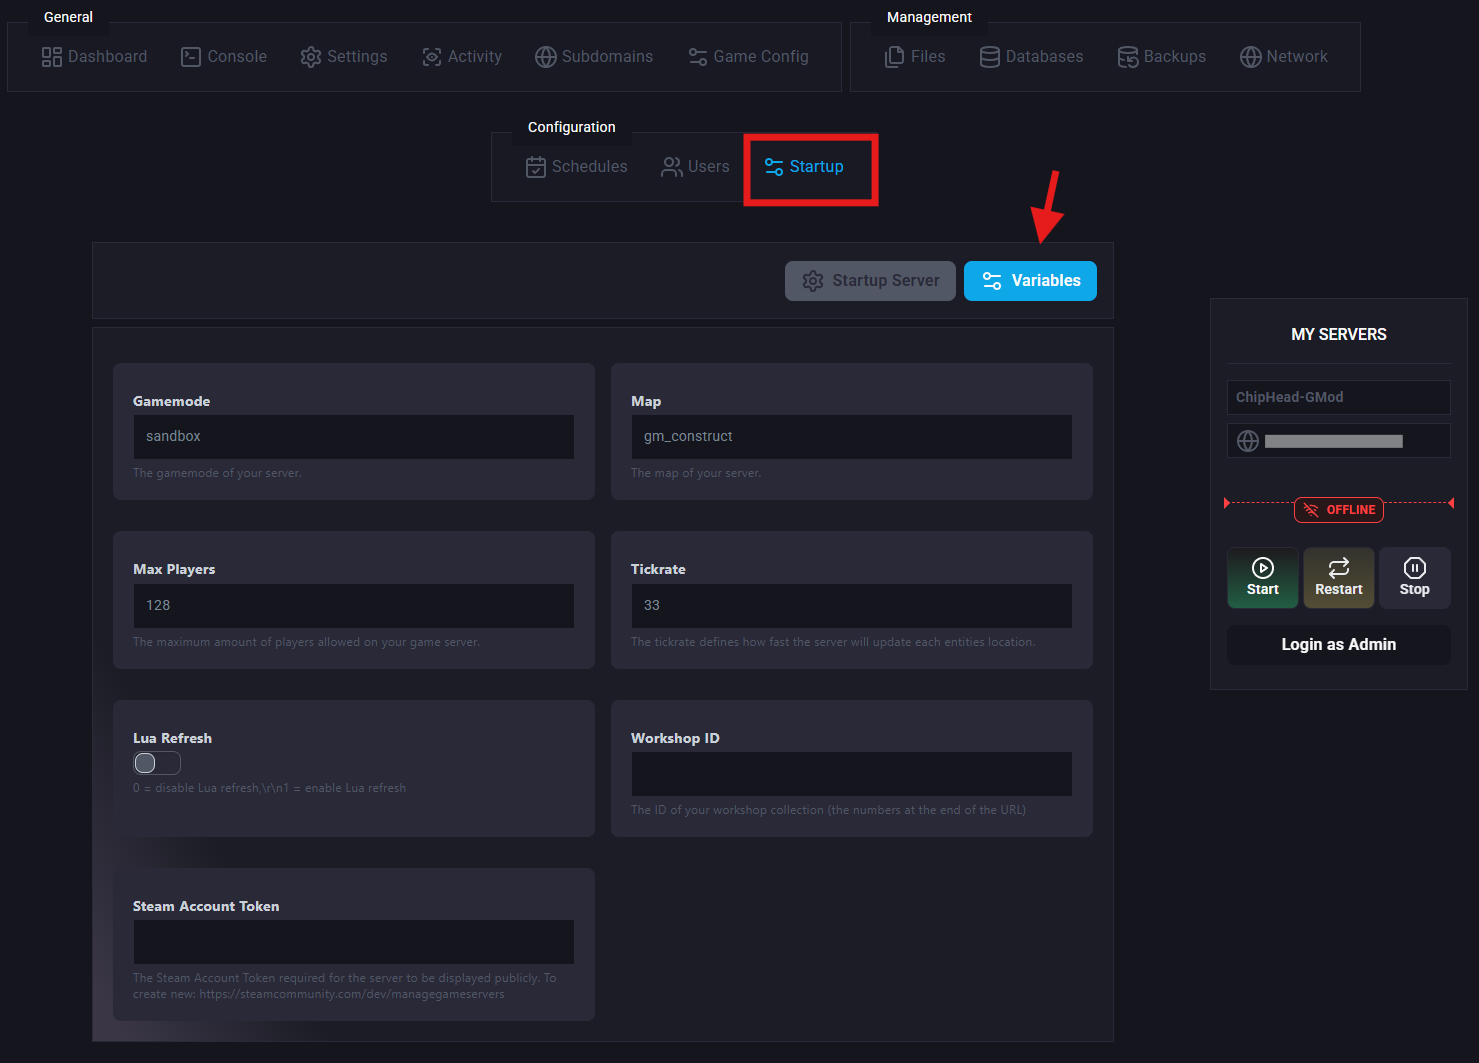Screen dimensions: 1479x1063
Task: Click the Gamemode input field
Action: pyautogui.click(x=354, y=437)
